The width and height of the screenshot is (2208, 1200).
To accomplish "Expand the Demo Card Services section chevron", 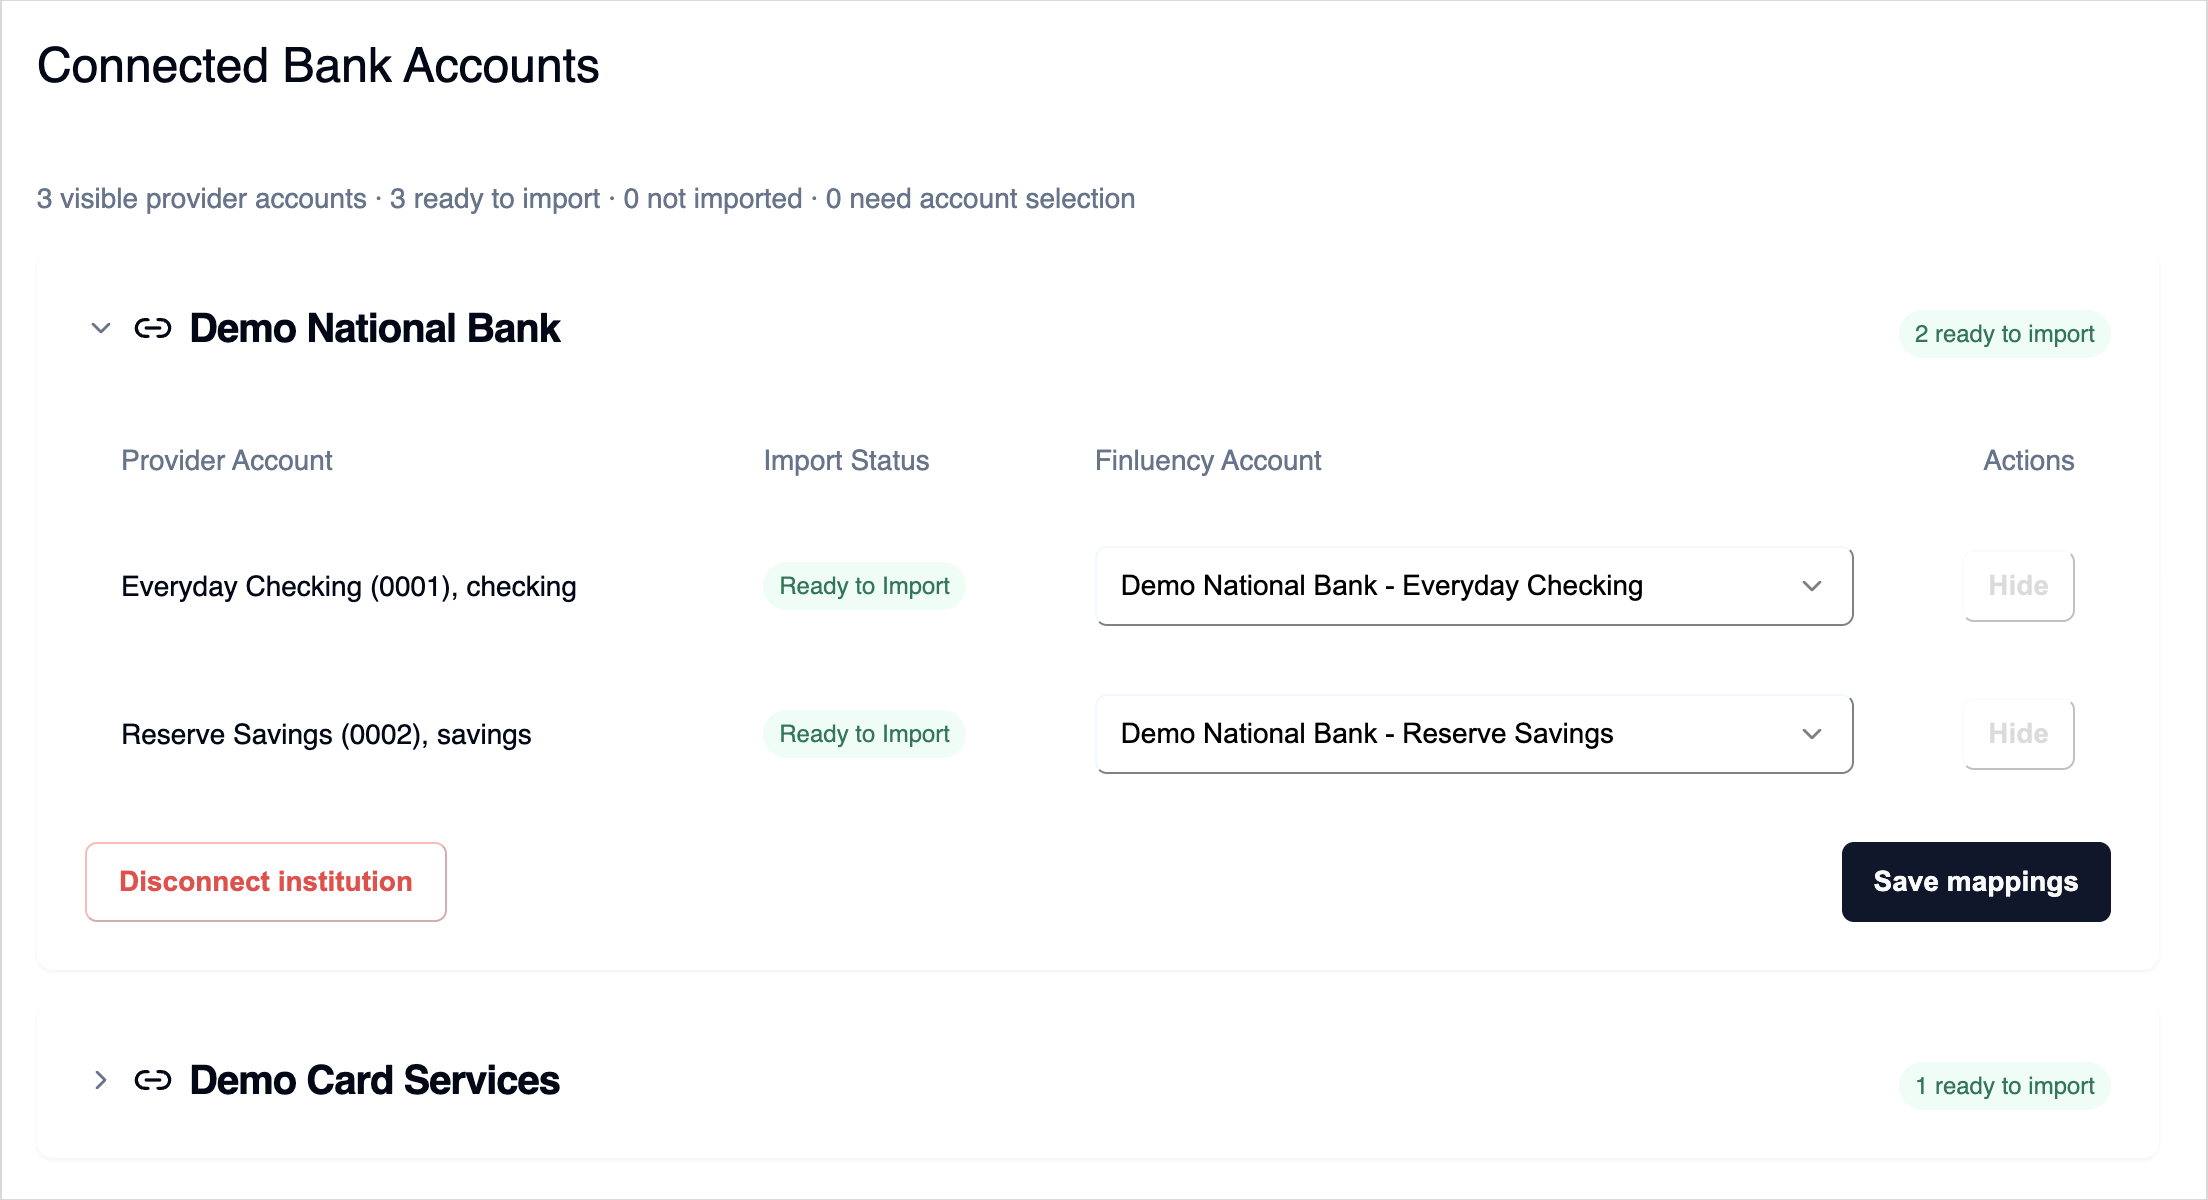I will pyautogui.click(x=101, y=1080).
